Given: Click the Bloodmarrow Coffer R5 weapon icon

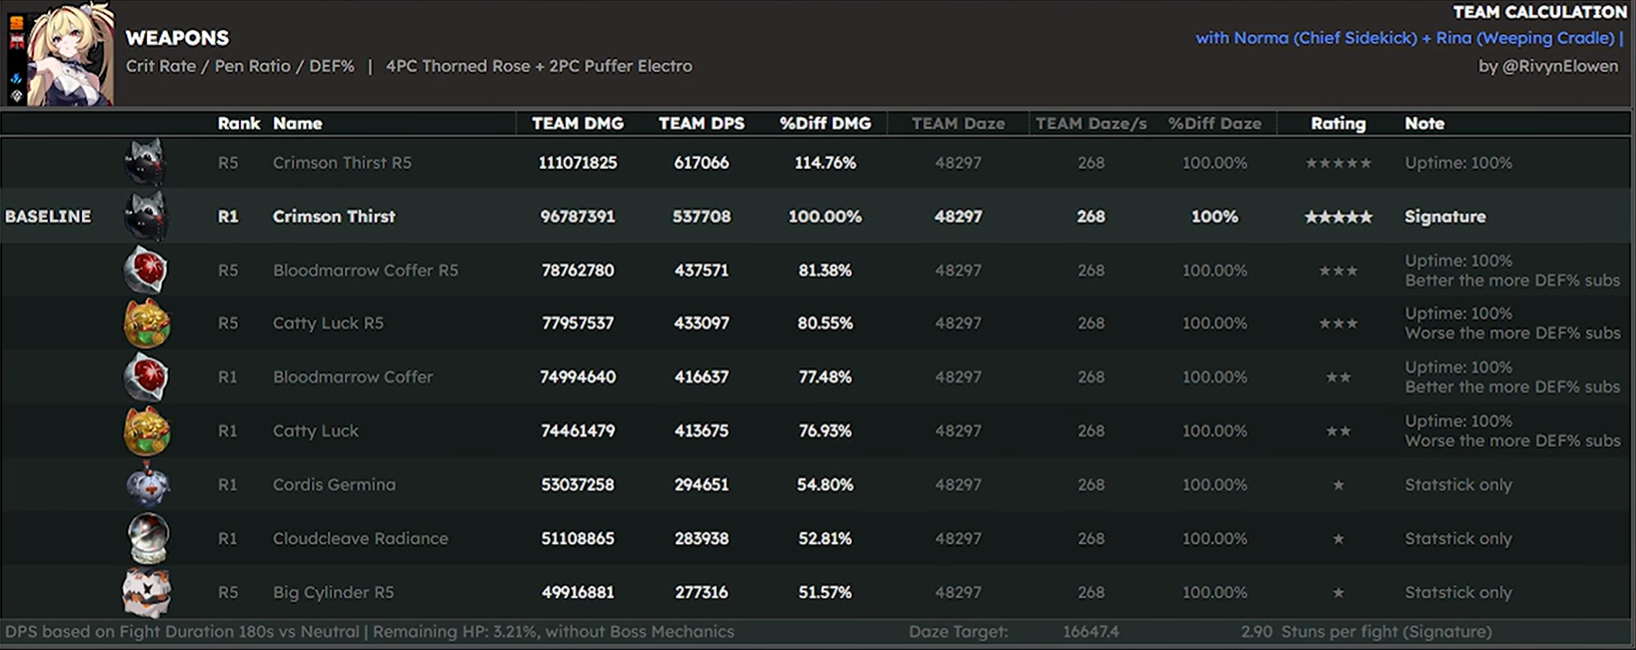Looking at the screenshot, I should pos(146,270).
